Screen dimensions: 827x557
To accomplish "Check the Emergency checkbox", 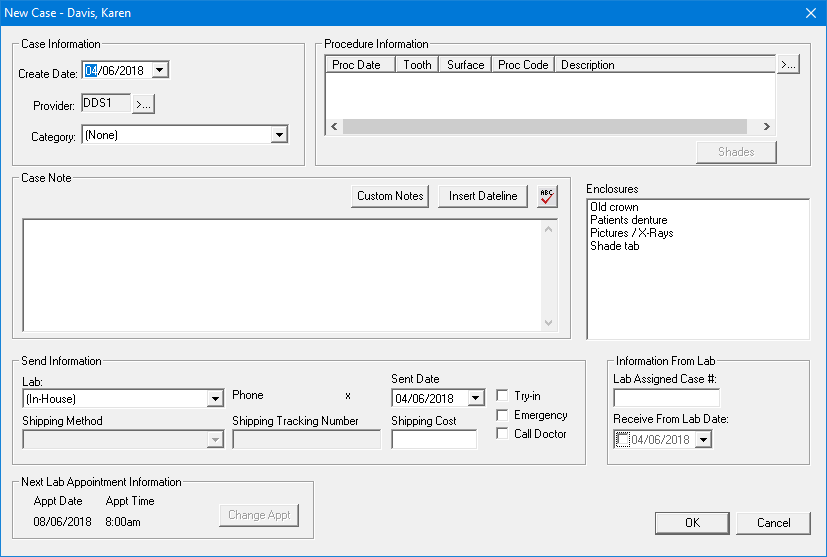I will 502,415.
